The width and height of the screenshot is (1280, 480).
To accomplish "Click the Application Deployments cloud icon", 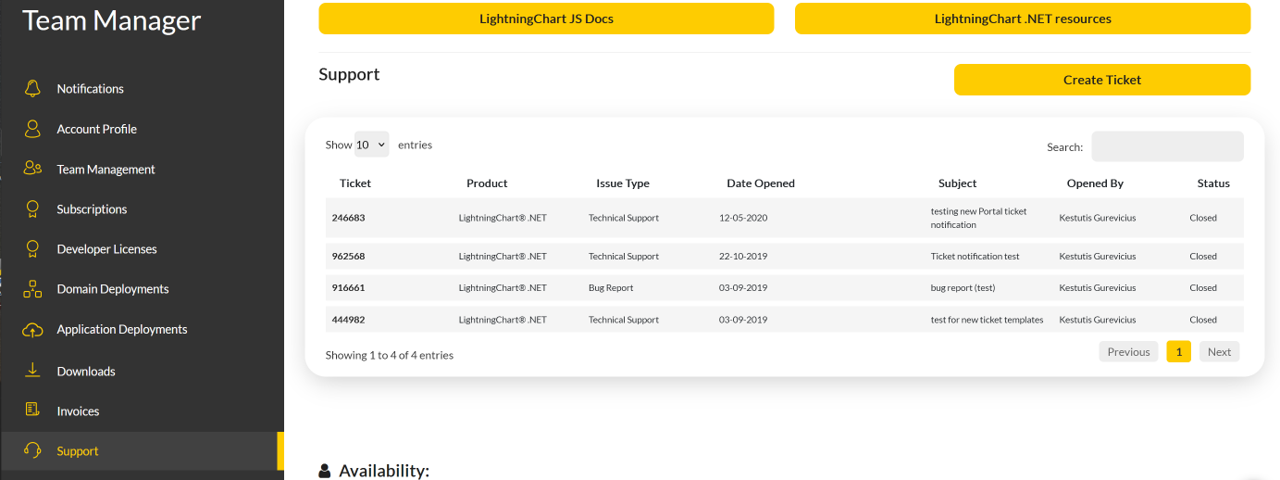I will 33,329.
